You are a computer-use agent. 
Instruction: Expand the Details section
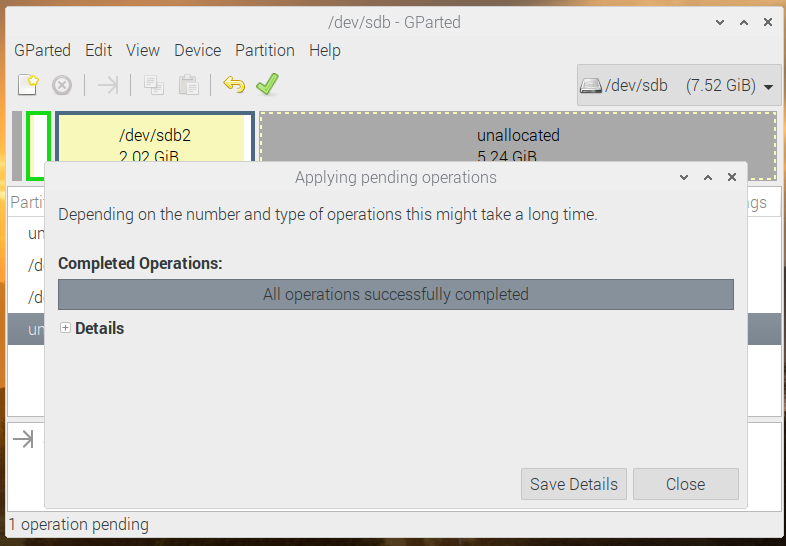point(65,328)
